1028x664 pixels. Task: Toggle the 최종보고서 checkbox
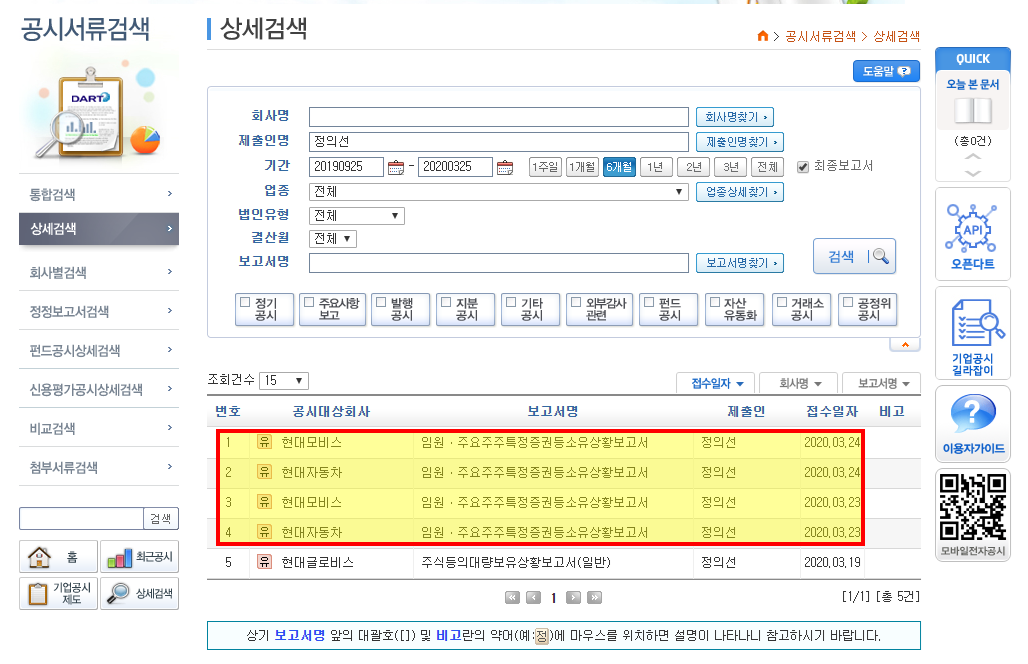(x=802, y=167)
